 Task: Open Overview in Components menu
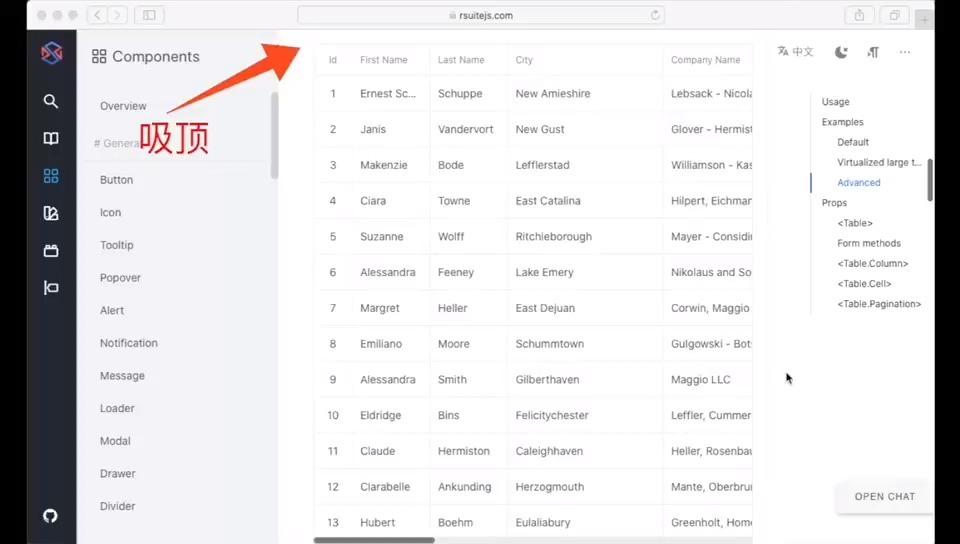123,106
